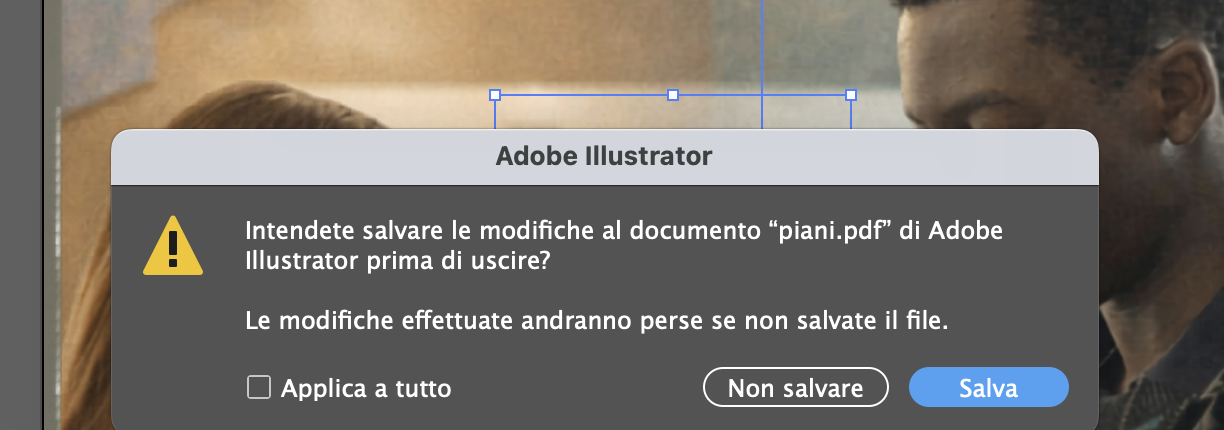Select the top-left bounding box handle
This screenshot has width=1224, height=430.
click(495, 95)
